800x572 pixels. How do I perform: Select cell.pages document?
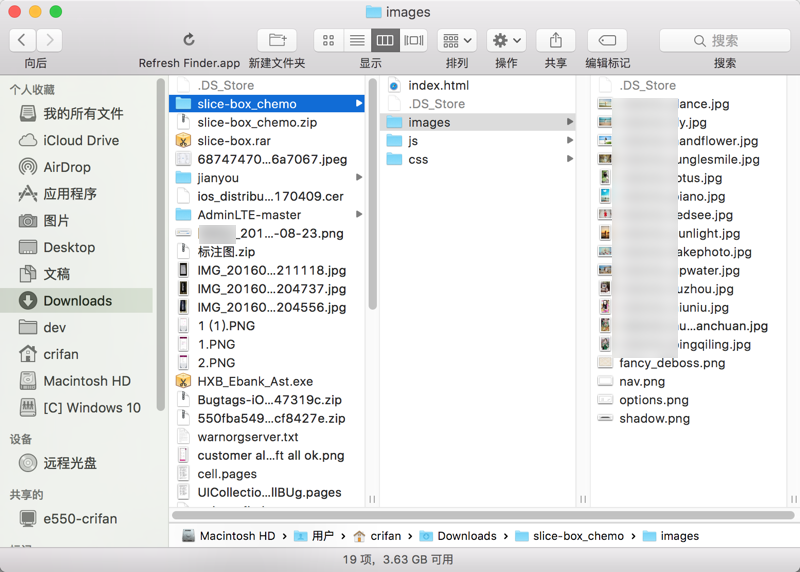(x=267, y=474)
